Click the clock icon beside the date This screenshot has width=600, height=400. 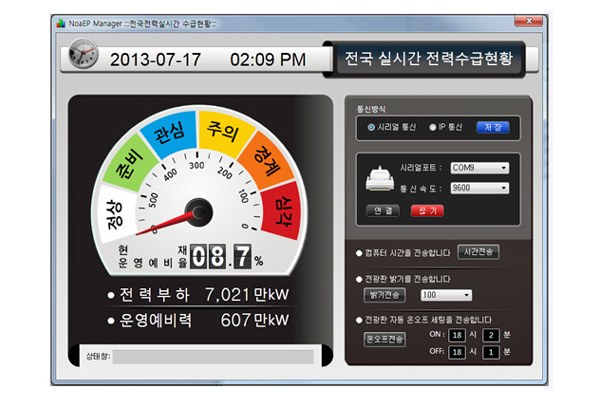pos(83,58)
